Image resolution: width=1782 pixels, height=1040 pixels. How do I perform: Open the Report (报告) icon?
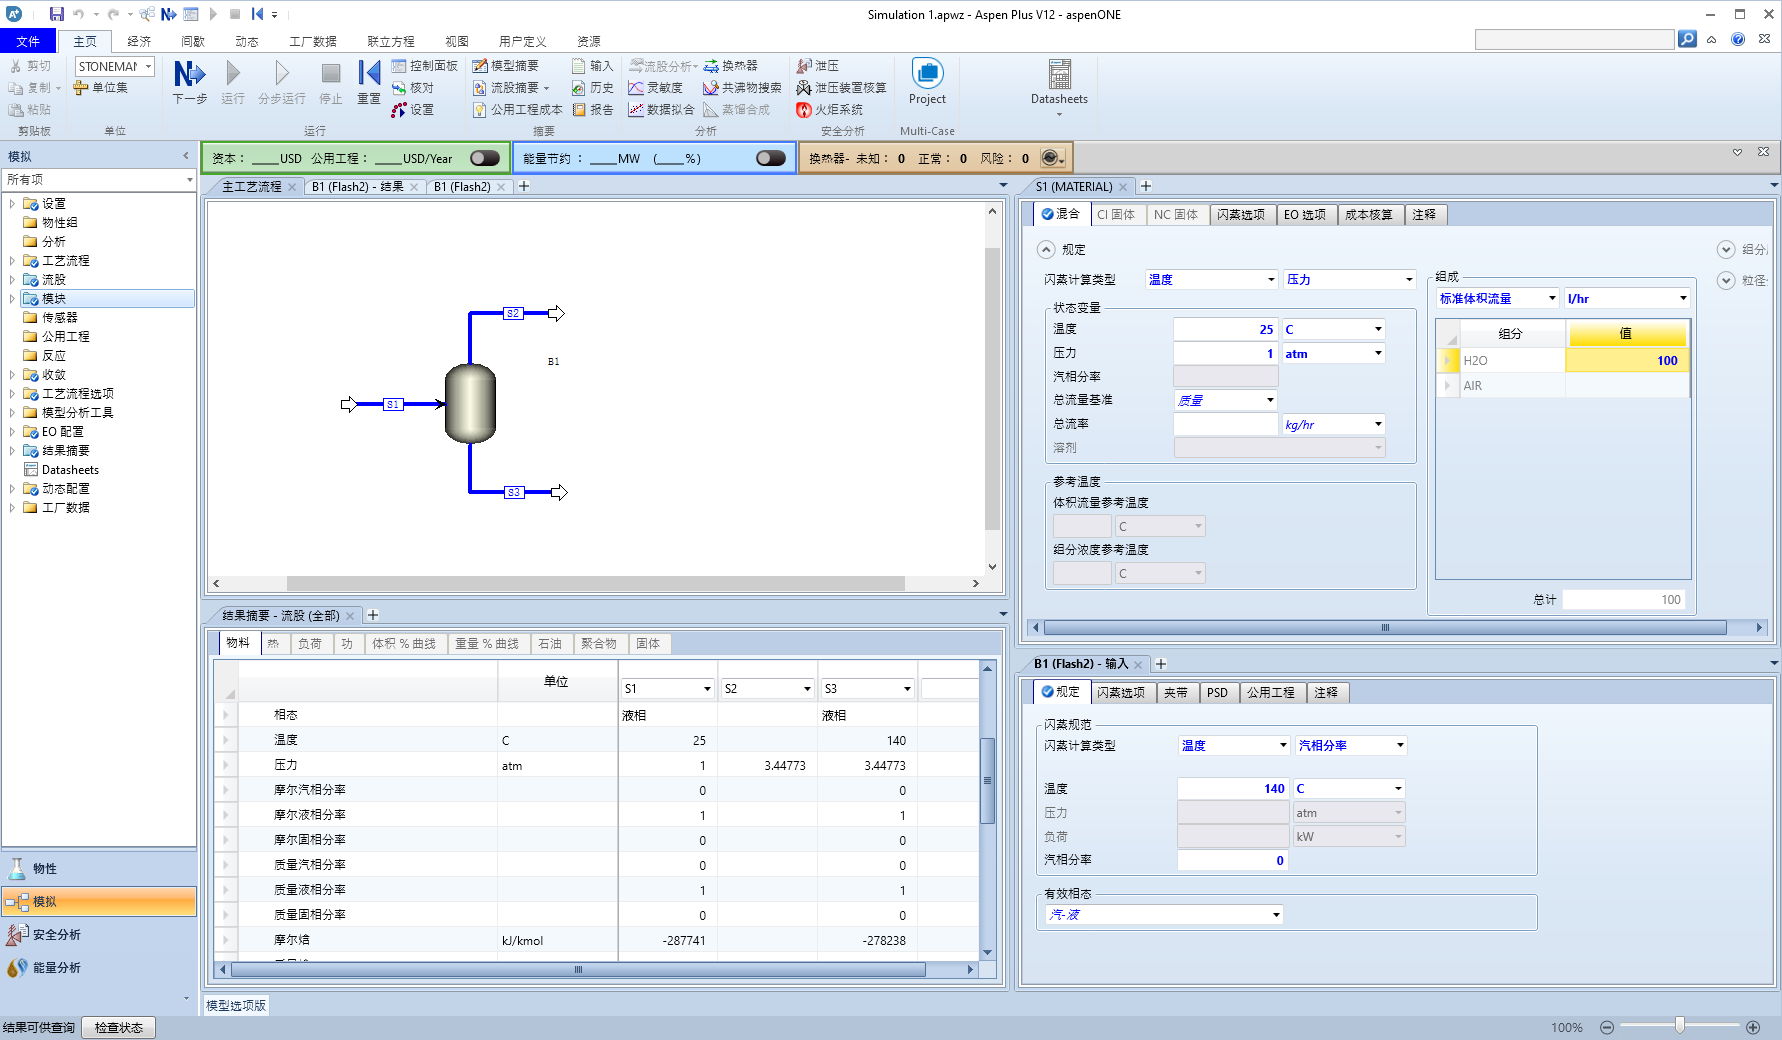[592, 110]
